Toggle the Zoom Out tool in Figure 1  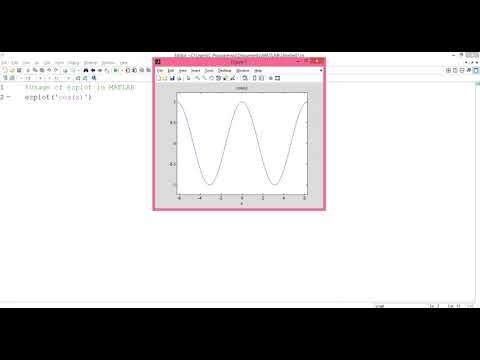204,78
